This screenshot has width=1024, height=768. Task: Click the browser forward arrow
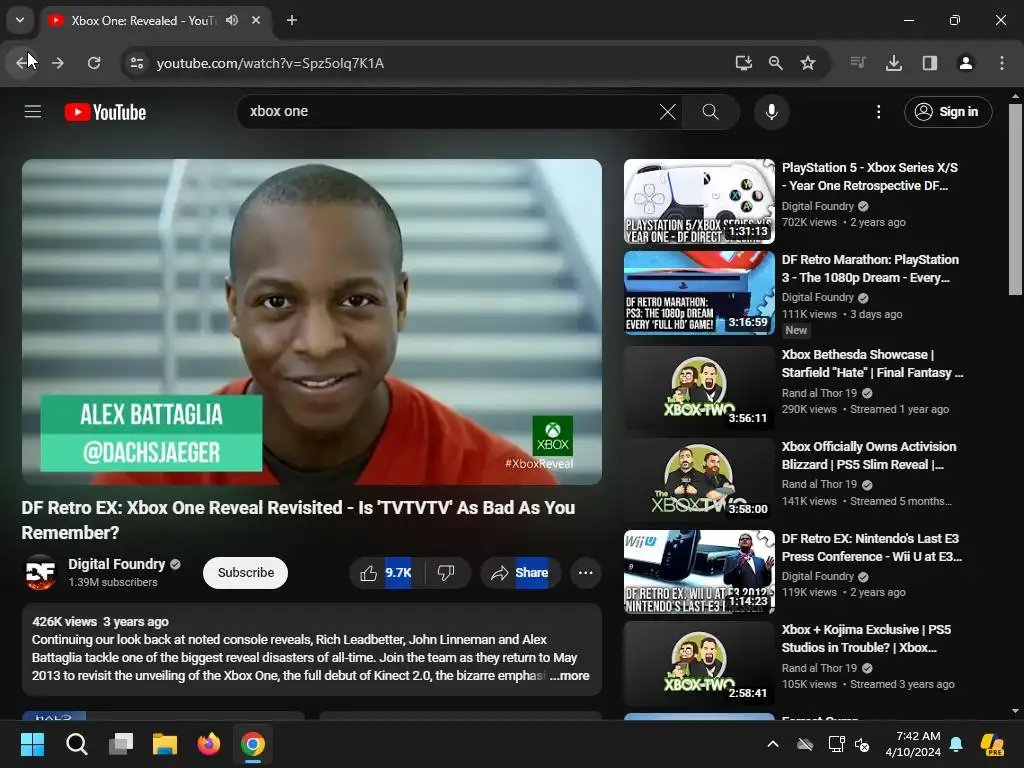58,63
